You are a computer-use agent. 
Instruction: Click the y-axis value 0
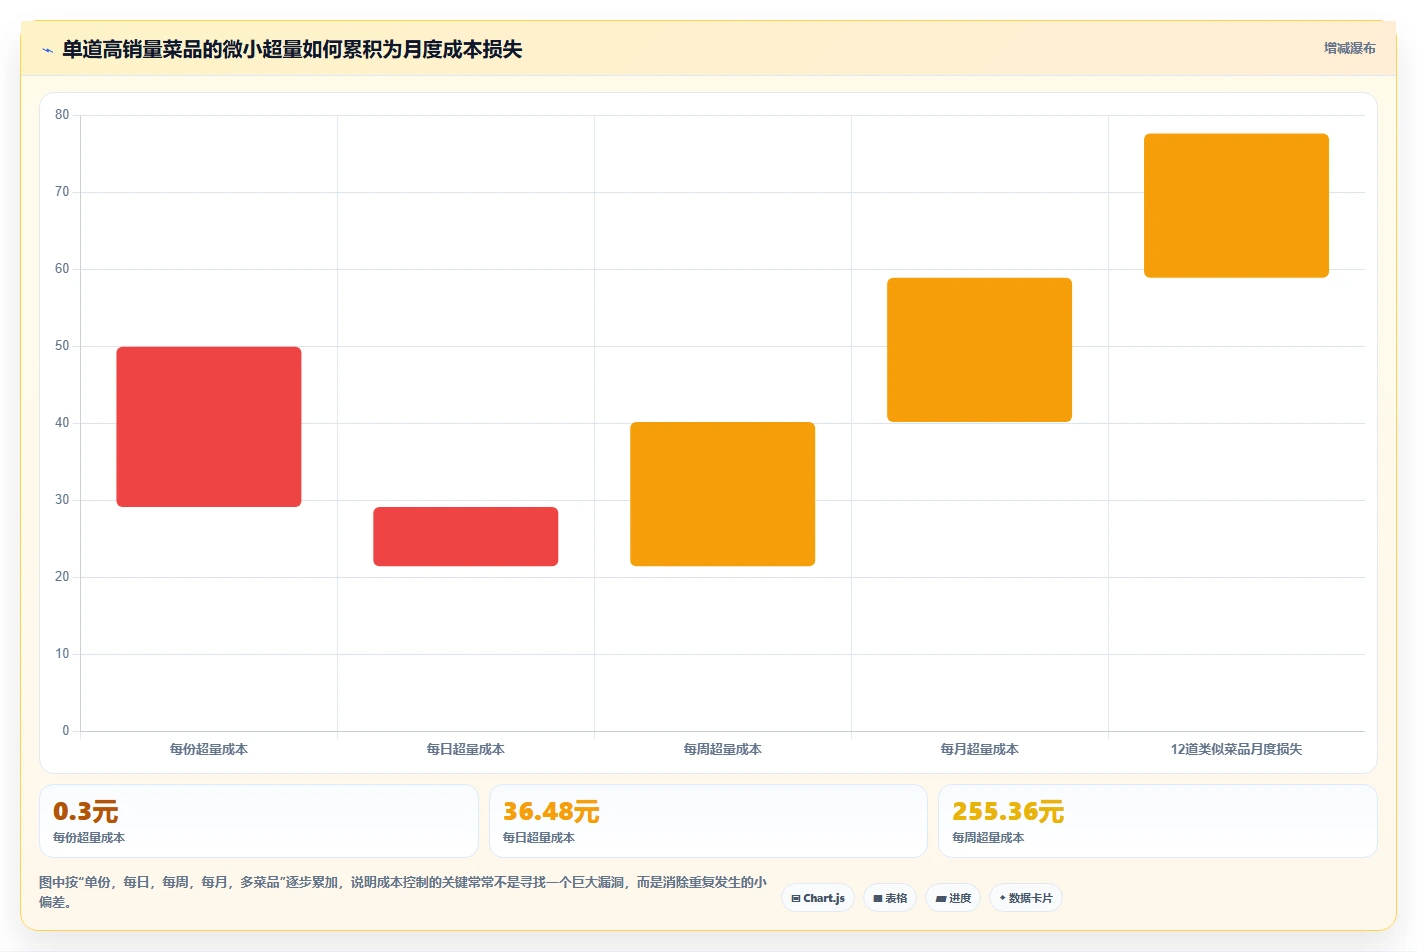[x=66, y=731]
